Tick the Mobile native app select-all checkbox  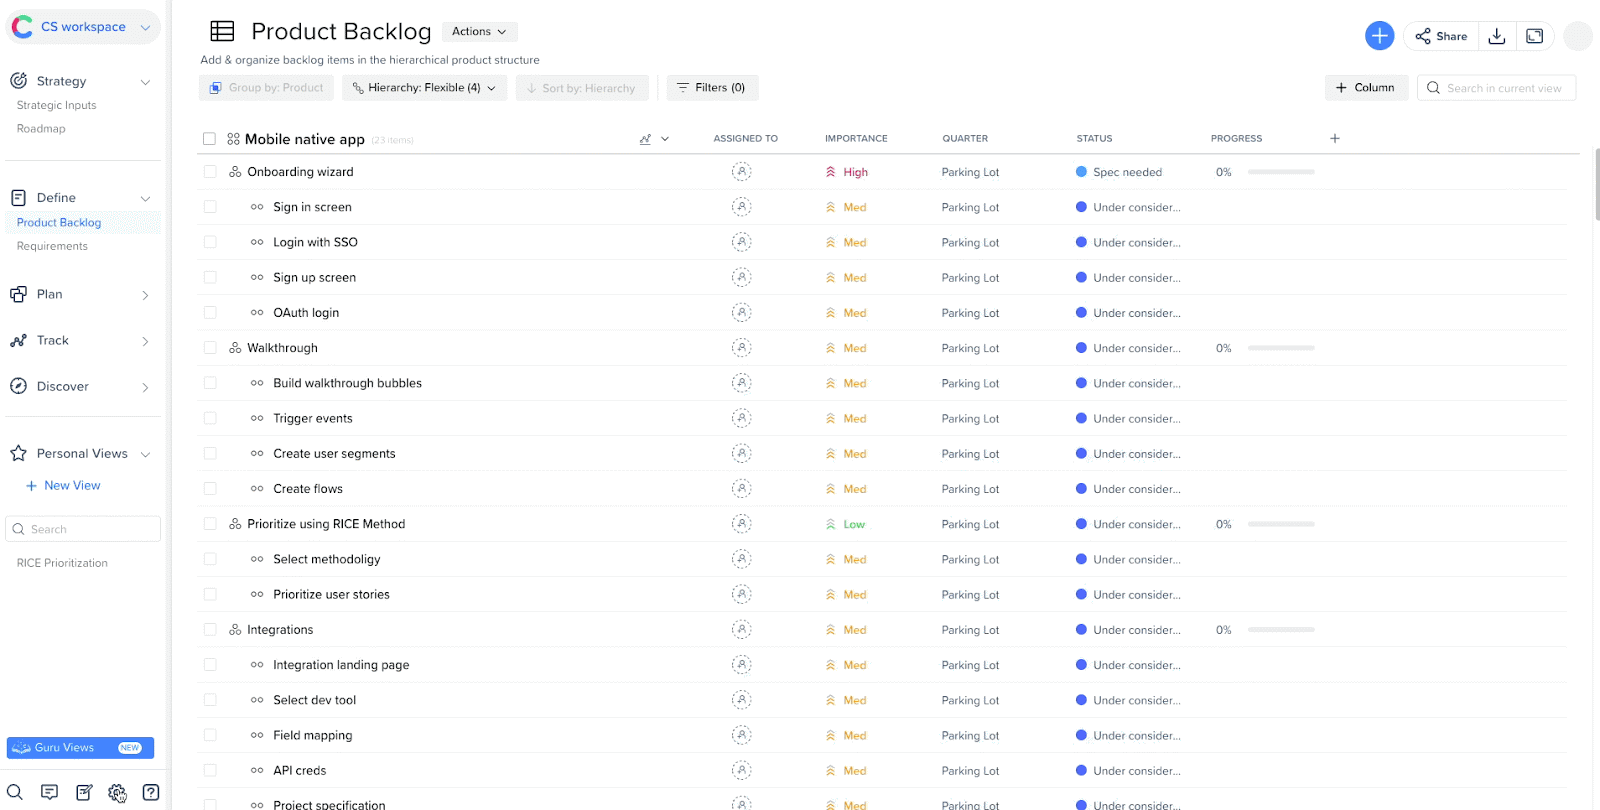pos(209,139)
